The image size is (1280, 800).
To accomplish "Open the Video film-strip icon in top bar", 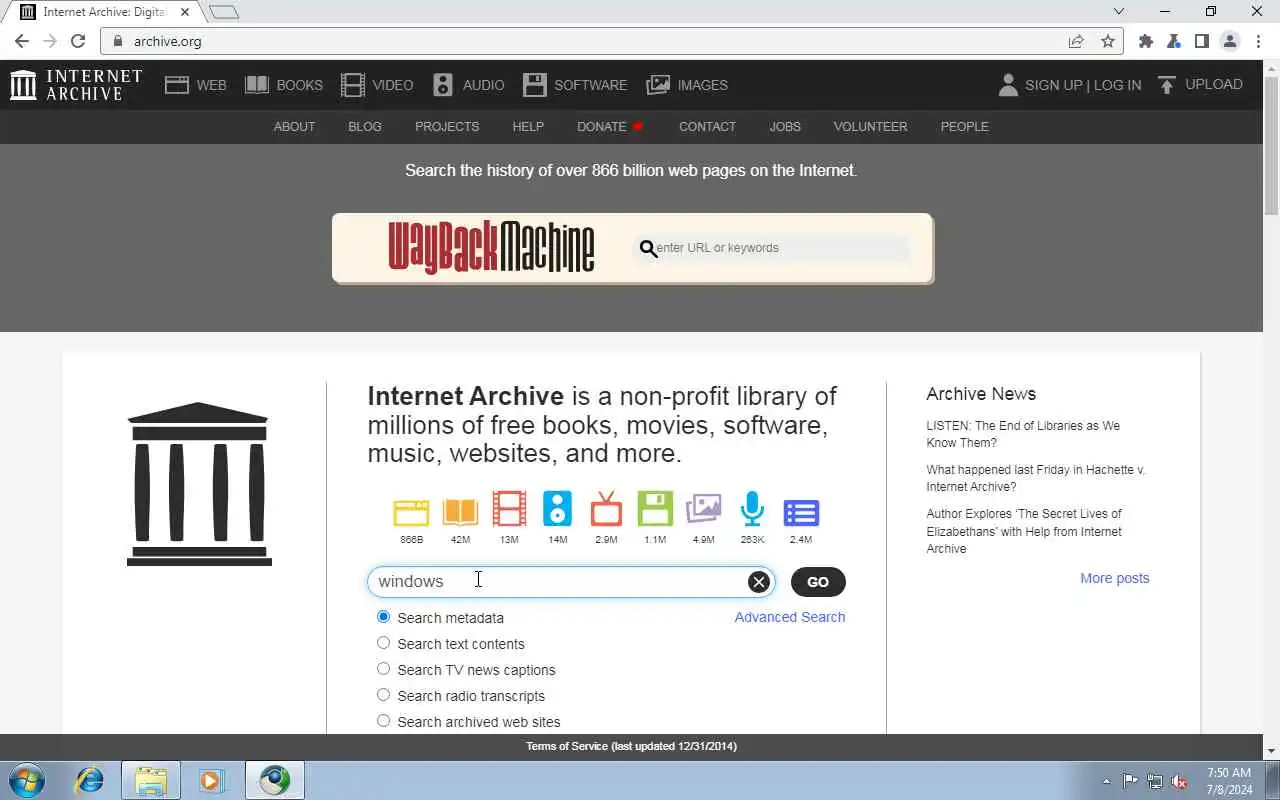I will [352, 85].
